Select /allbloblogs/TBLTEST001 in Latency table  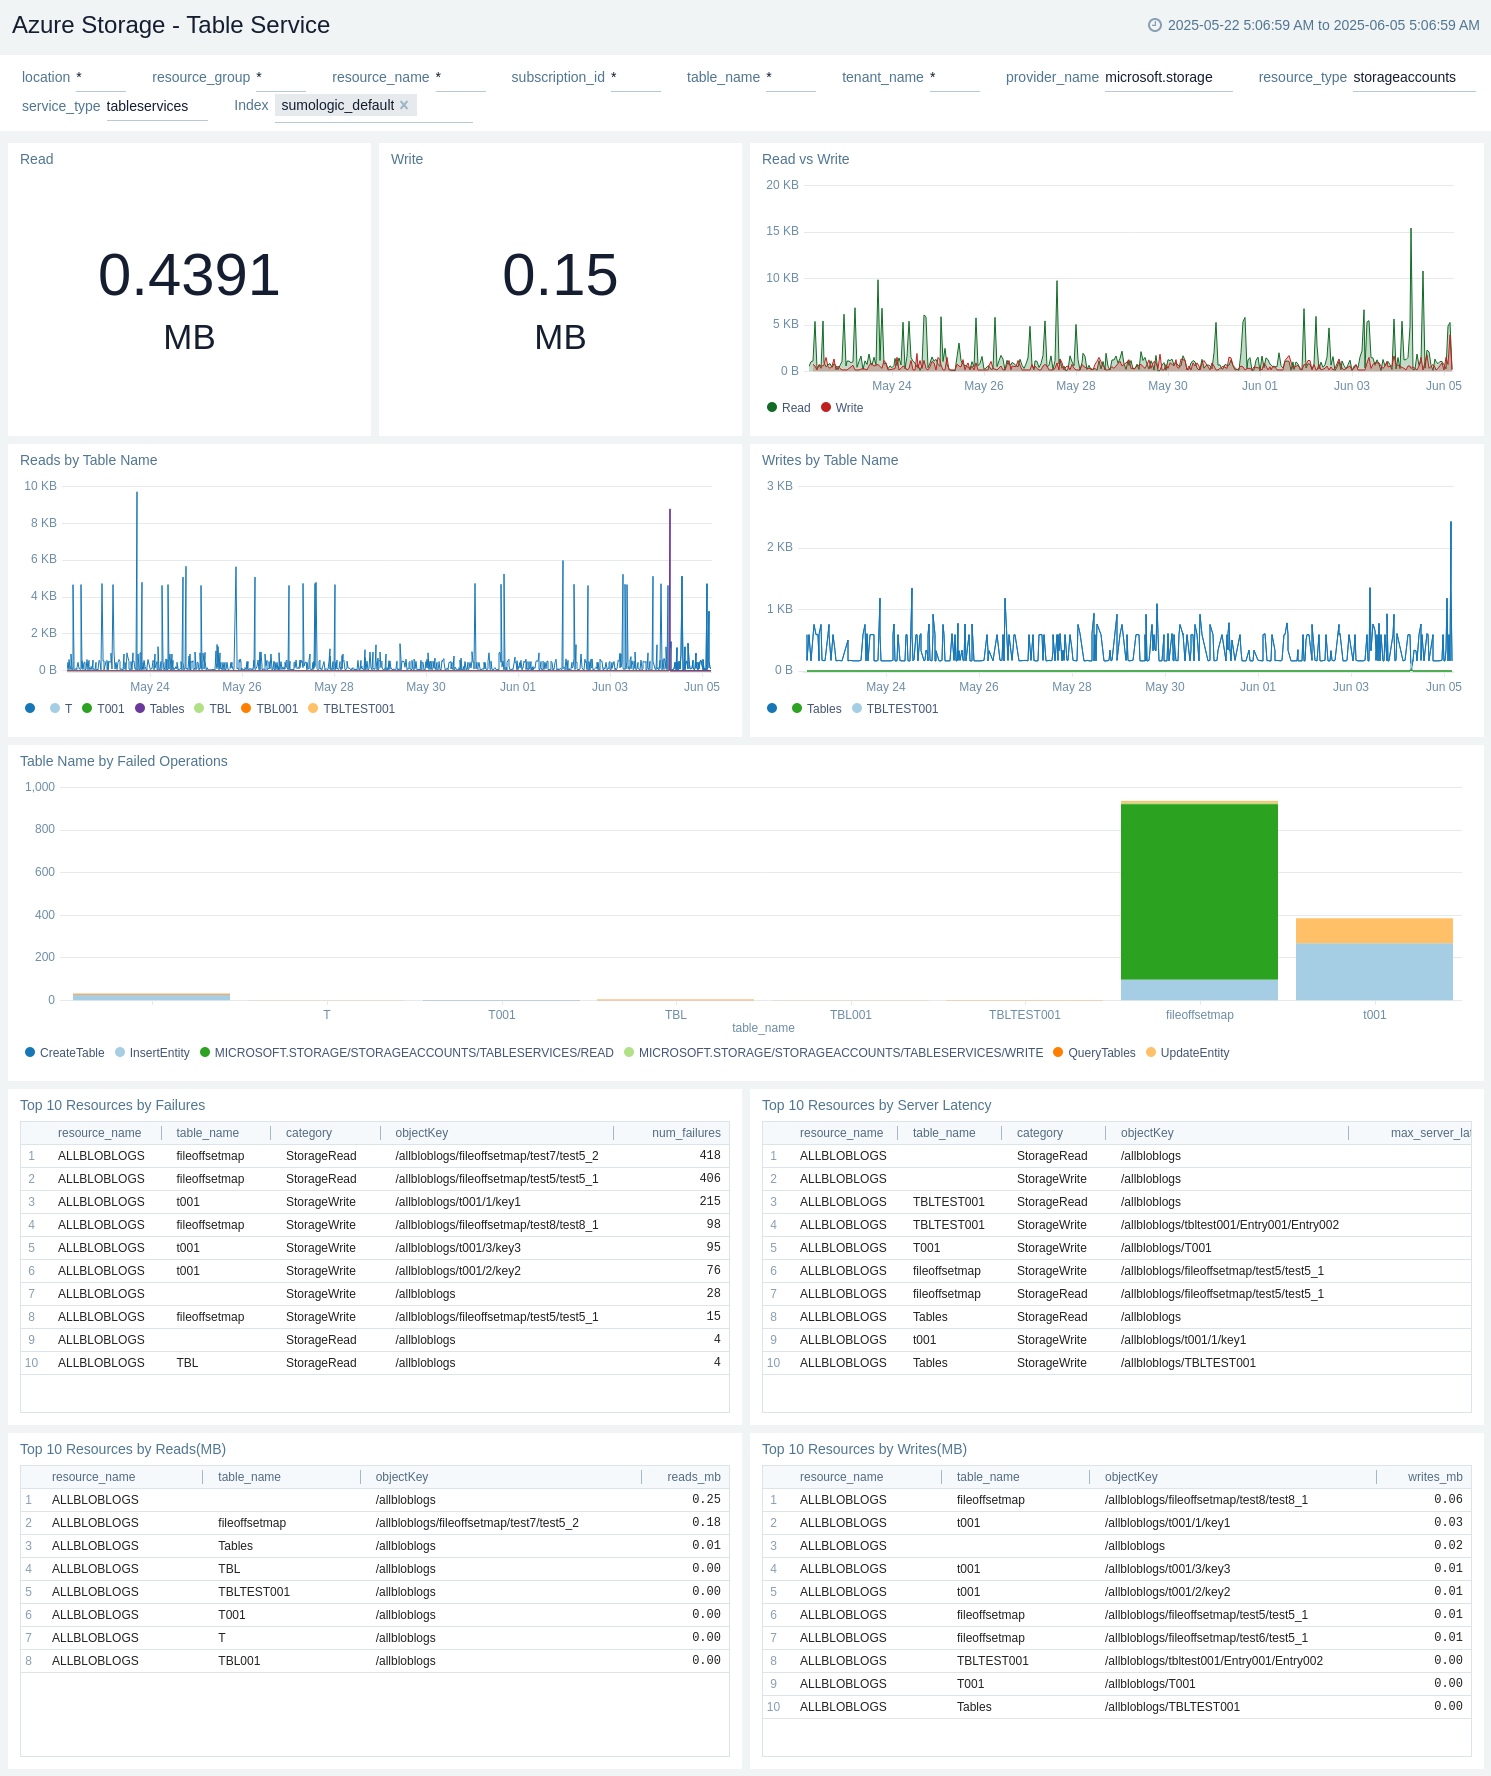[x=1188, y=1363]
